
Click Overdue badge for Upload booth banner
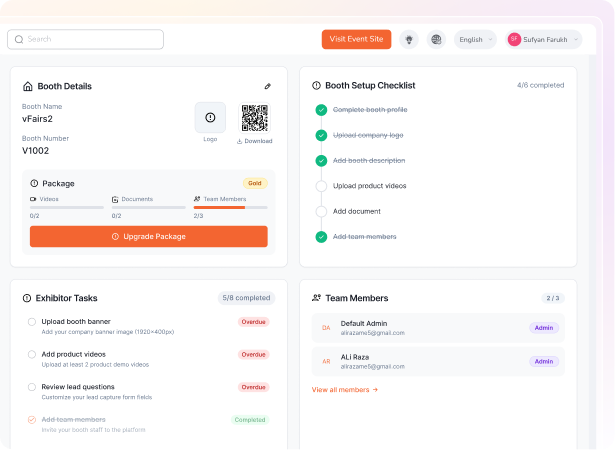pos(253,322)
